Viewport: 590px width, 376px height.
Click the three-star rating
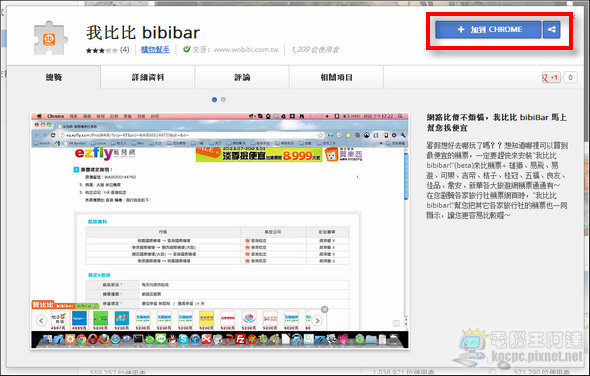(x=102, y=50)
